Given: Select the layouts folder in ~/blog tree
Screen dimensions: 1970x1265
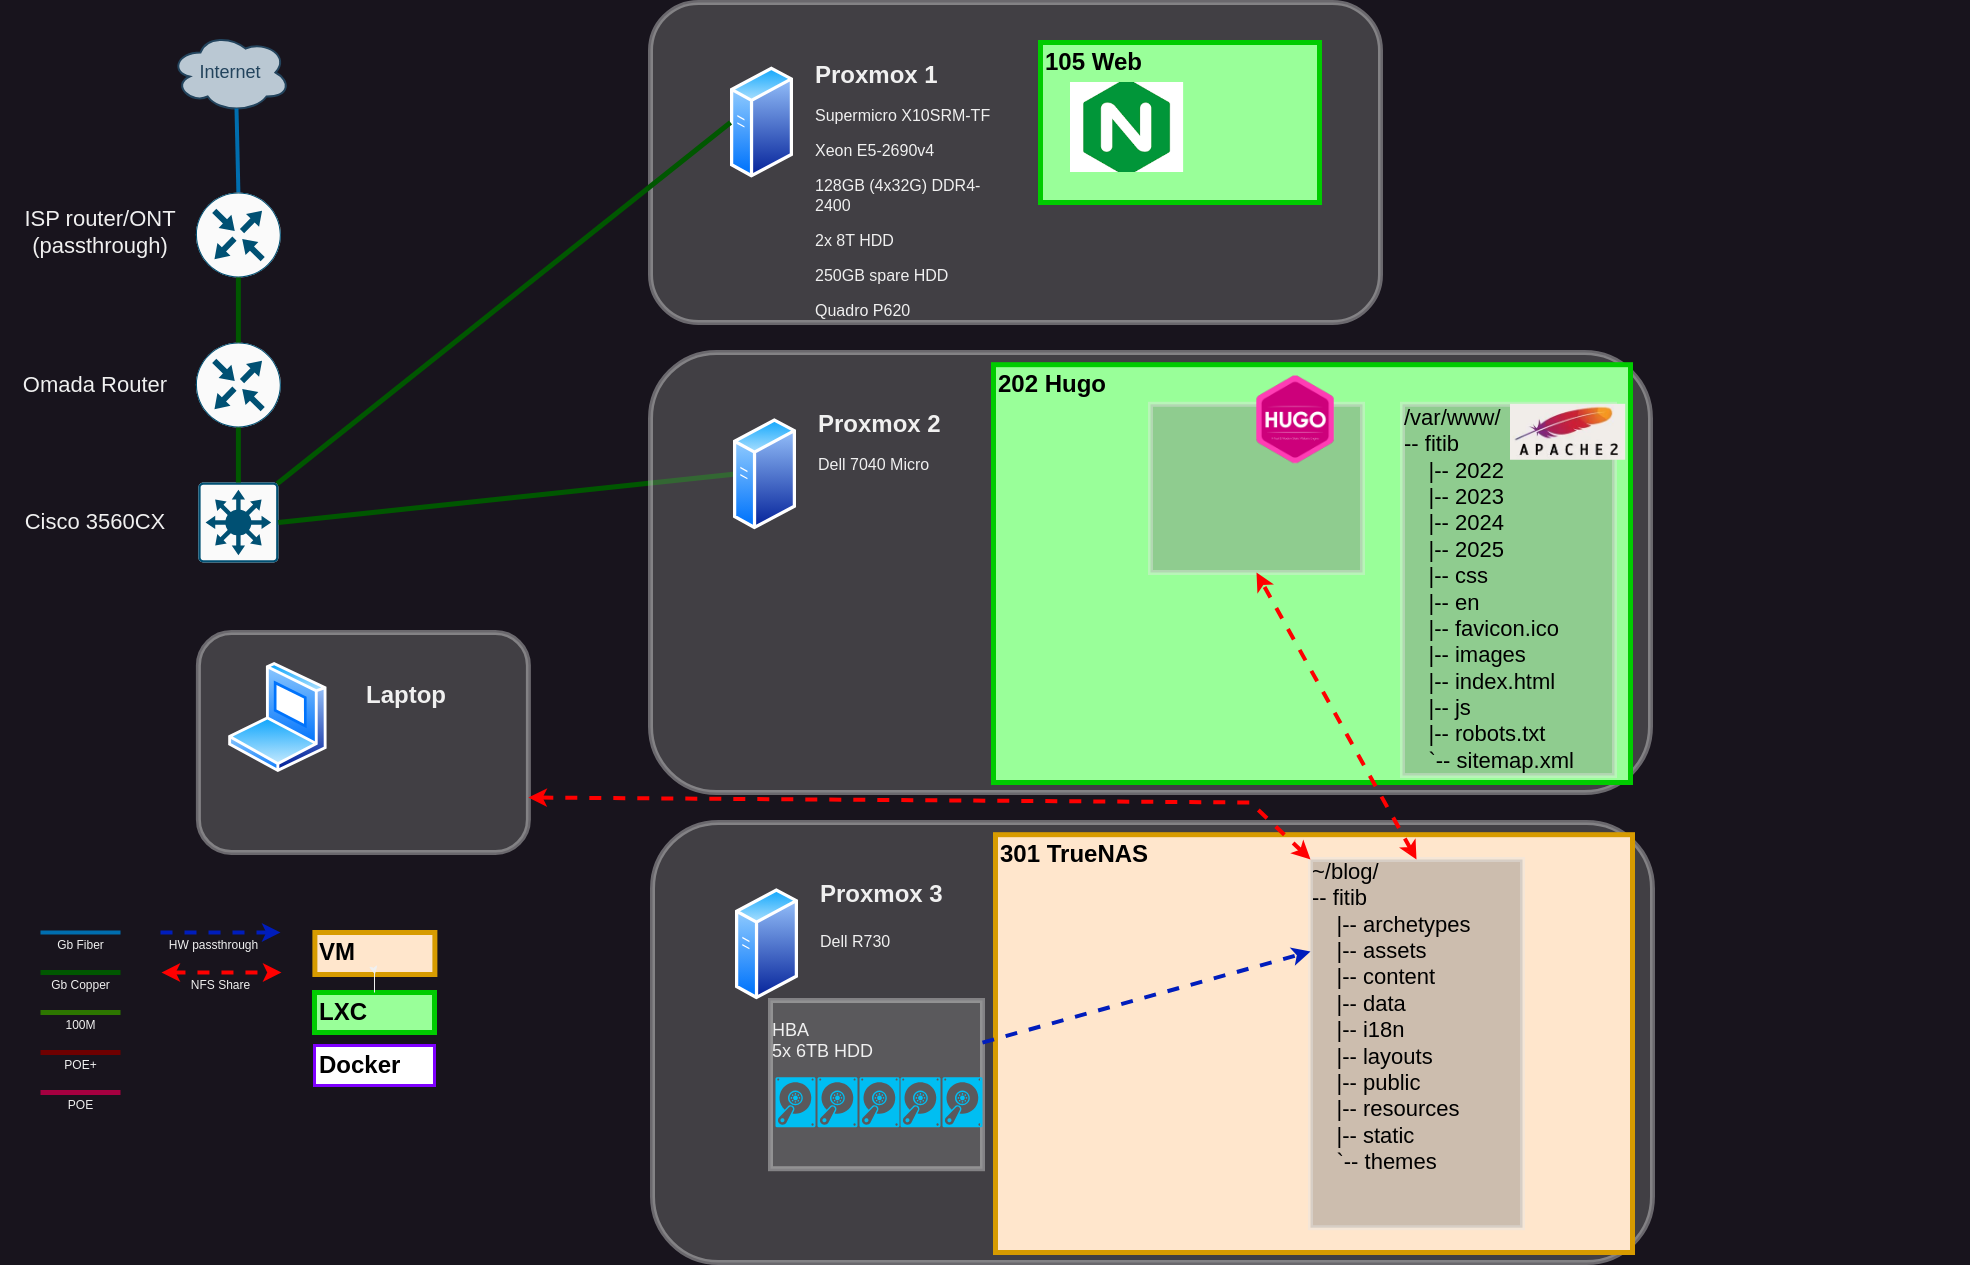Looking at the screenshot, I should [x=1397, y=1057].
